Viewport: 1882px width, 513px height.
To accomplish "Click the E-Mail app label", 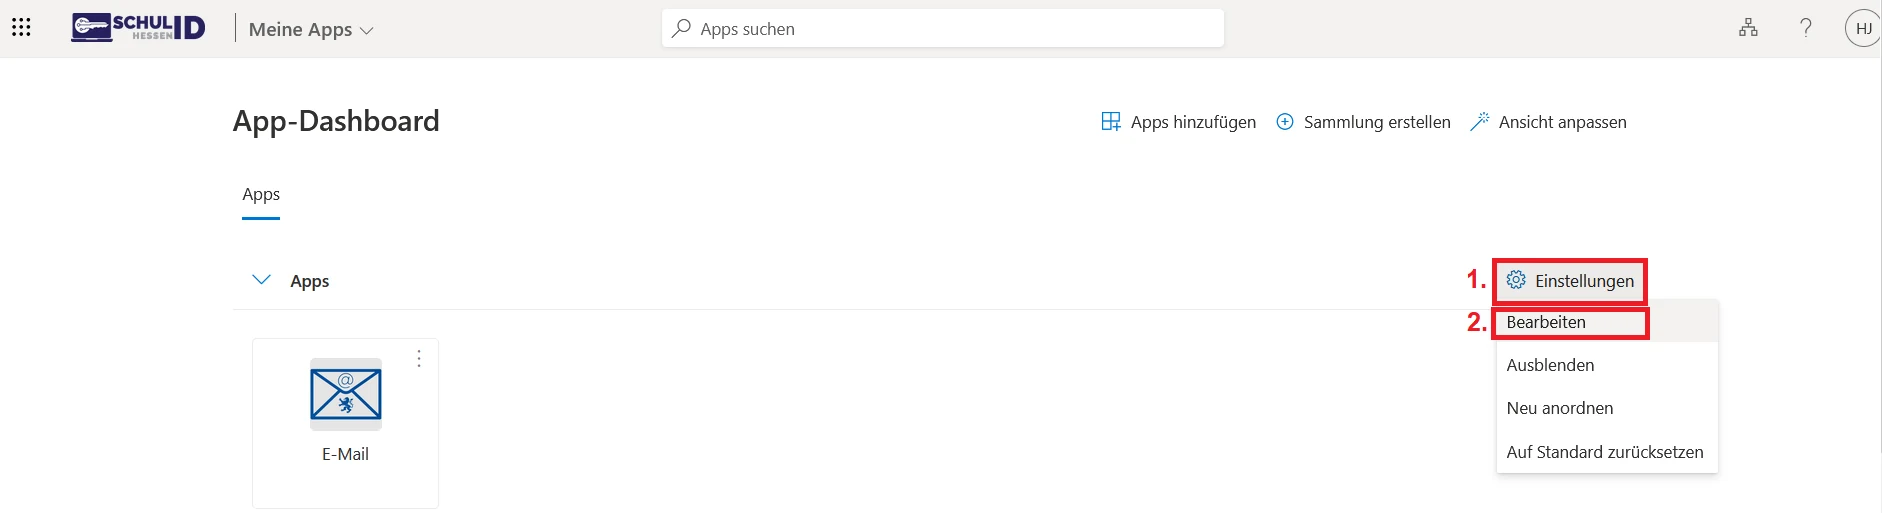I will (346, 454).
